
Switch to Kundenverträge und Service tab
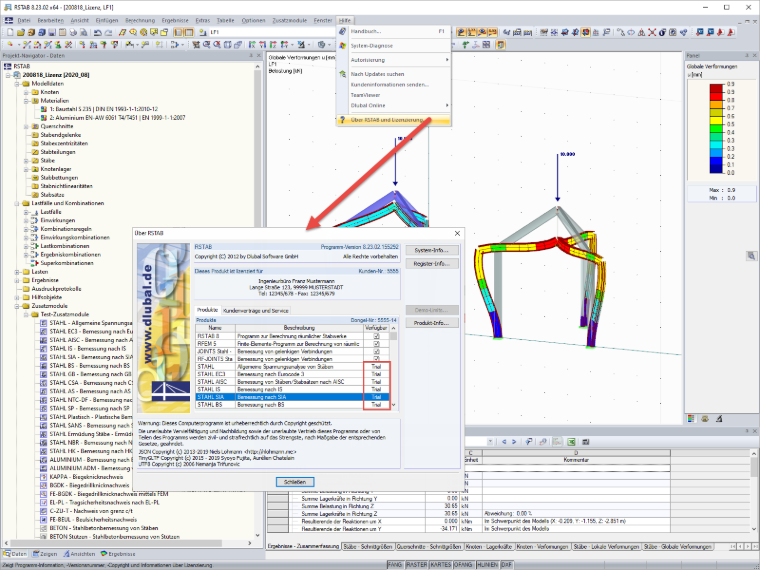(x=255, y=311)
